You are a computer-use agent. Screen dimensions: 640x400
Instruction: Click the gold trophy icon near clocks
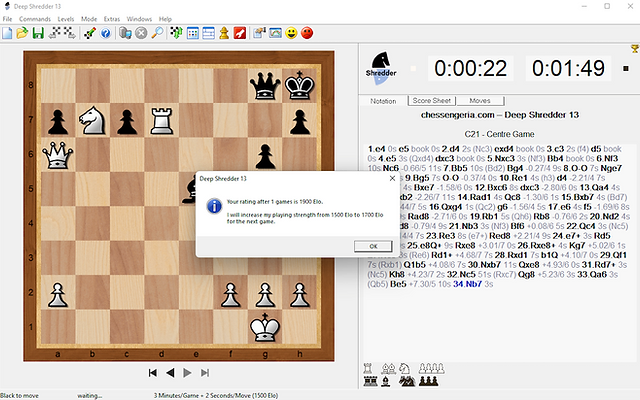(x=635, y=49)
